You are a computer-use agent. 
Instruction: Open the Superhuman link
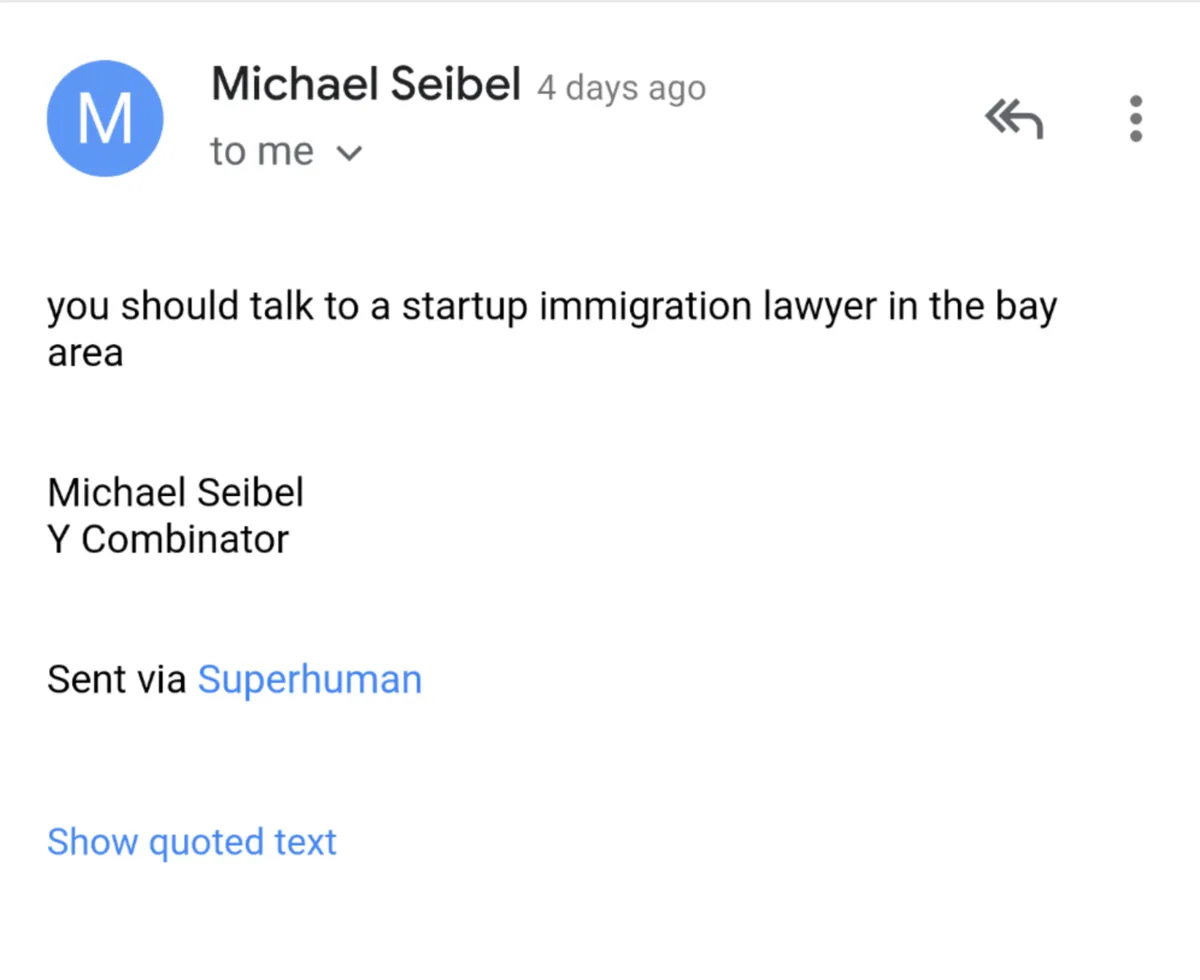[310, 680]
